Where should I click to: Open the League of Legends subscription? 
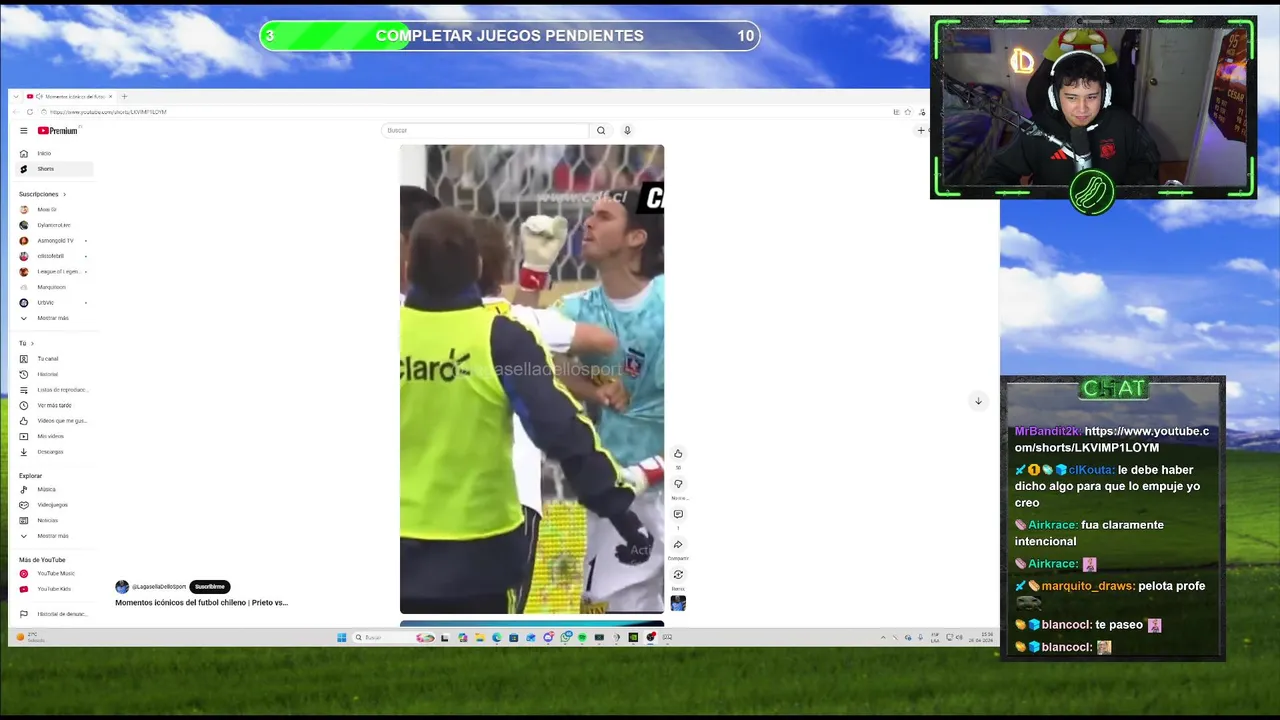[x=55, y=272]
